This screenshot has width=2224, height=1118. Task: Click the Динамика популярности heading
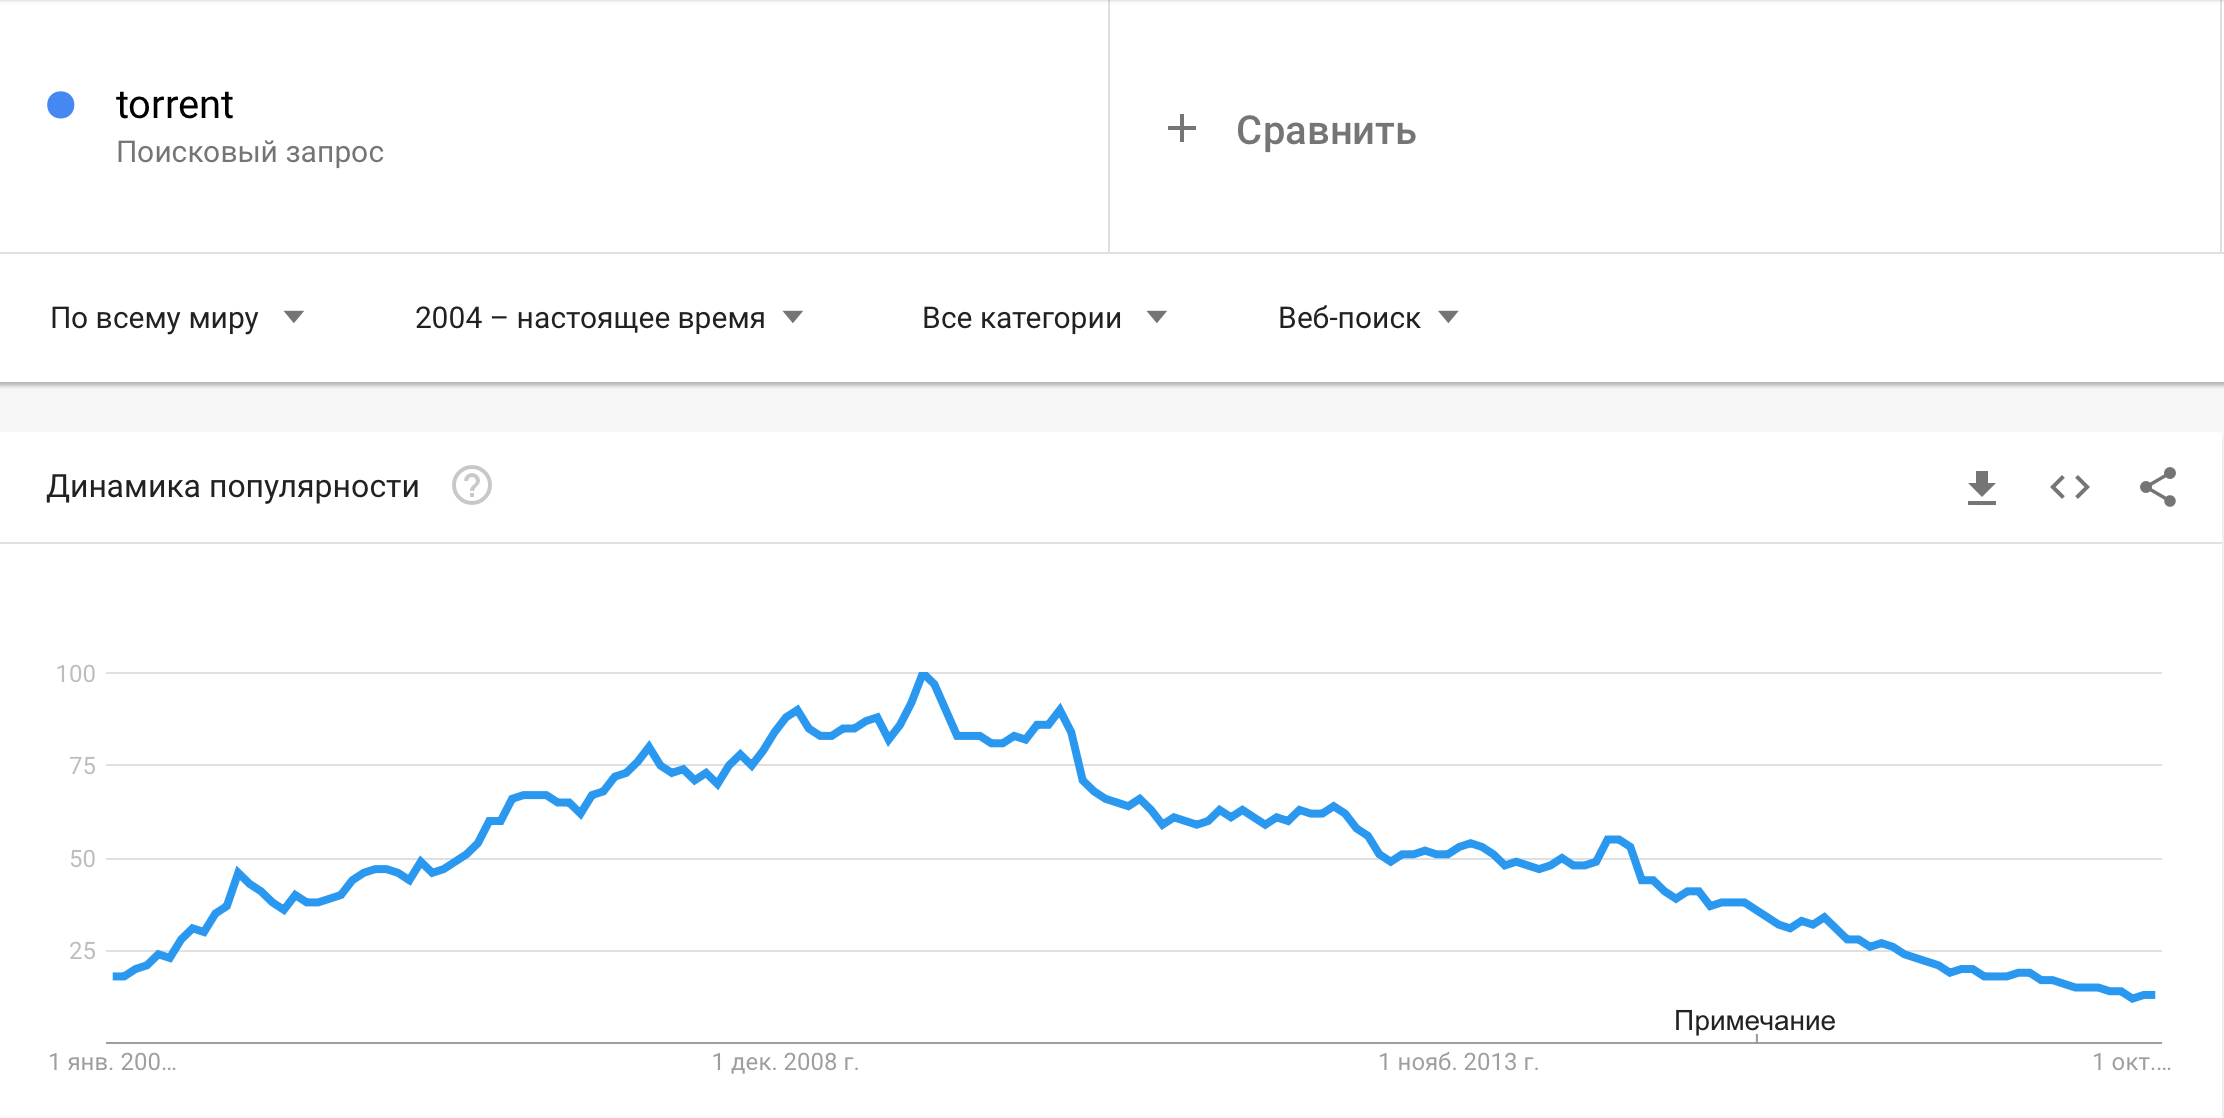click(x=233, y=487)
